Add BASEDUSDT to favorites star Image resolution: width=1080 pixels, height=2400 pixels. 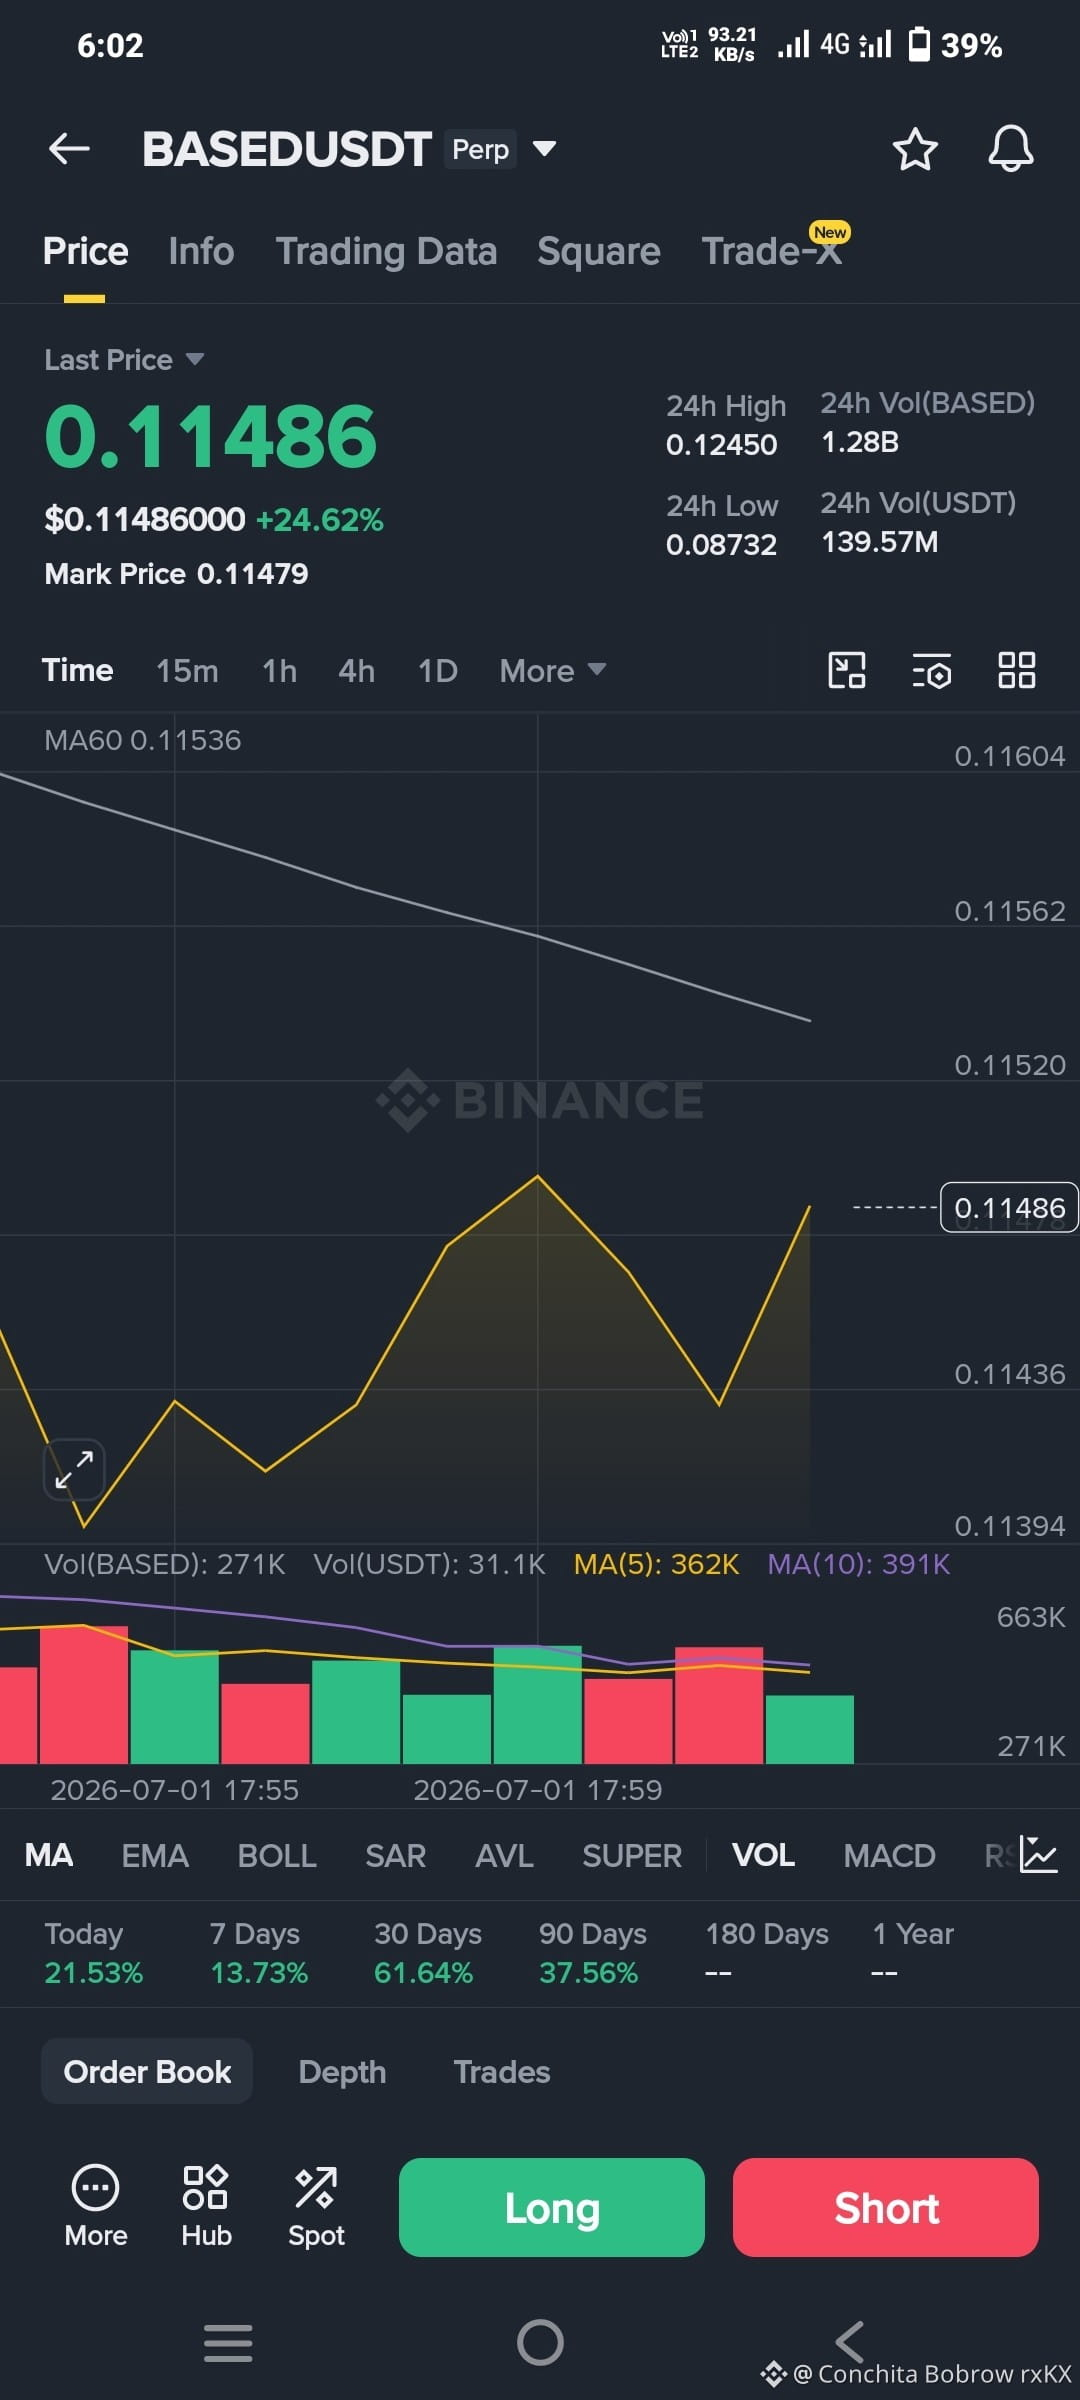point(914,149)
